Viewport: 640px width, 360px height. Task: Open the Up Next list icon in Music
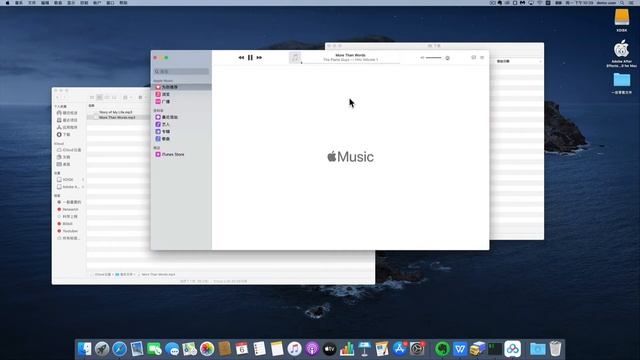tap(482, 58)
